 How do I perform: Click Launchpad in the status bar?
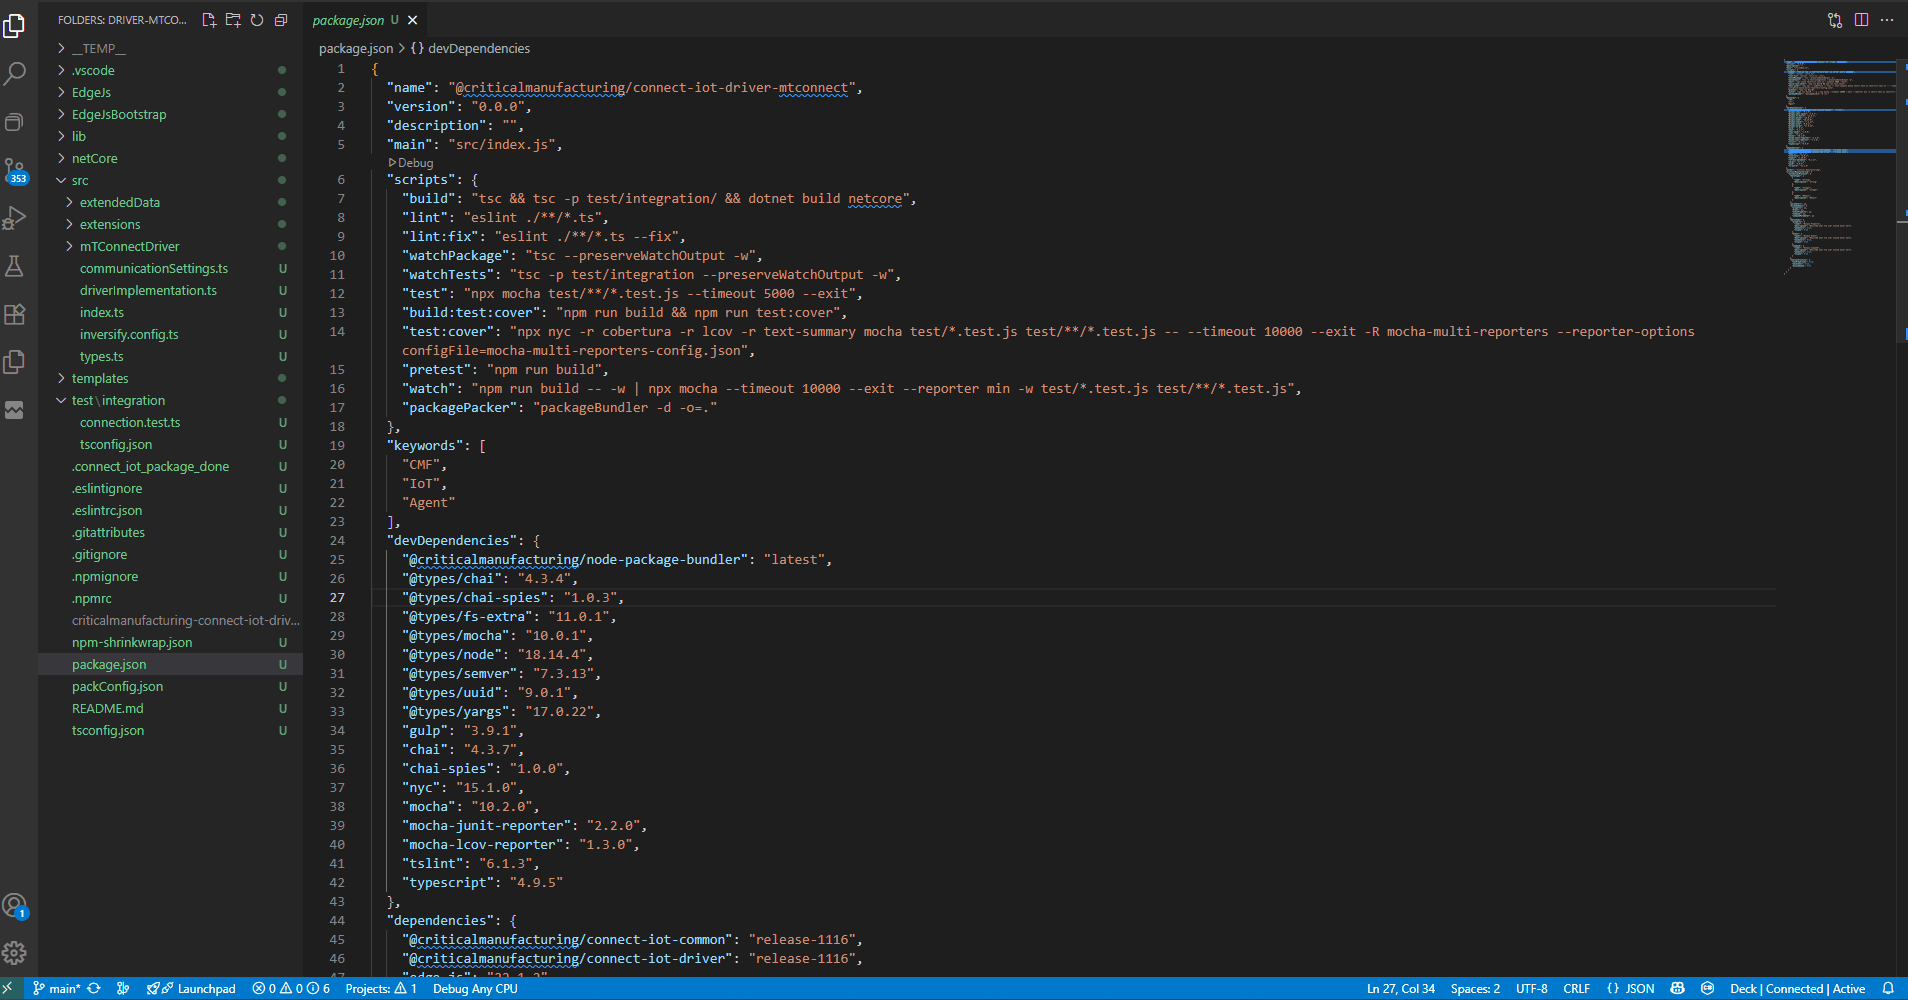pyautogui.click(x=191, y=988)
